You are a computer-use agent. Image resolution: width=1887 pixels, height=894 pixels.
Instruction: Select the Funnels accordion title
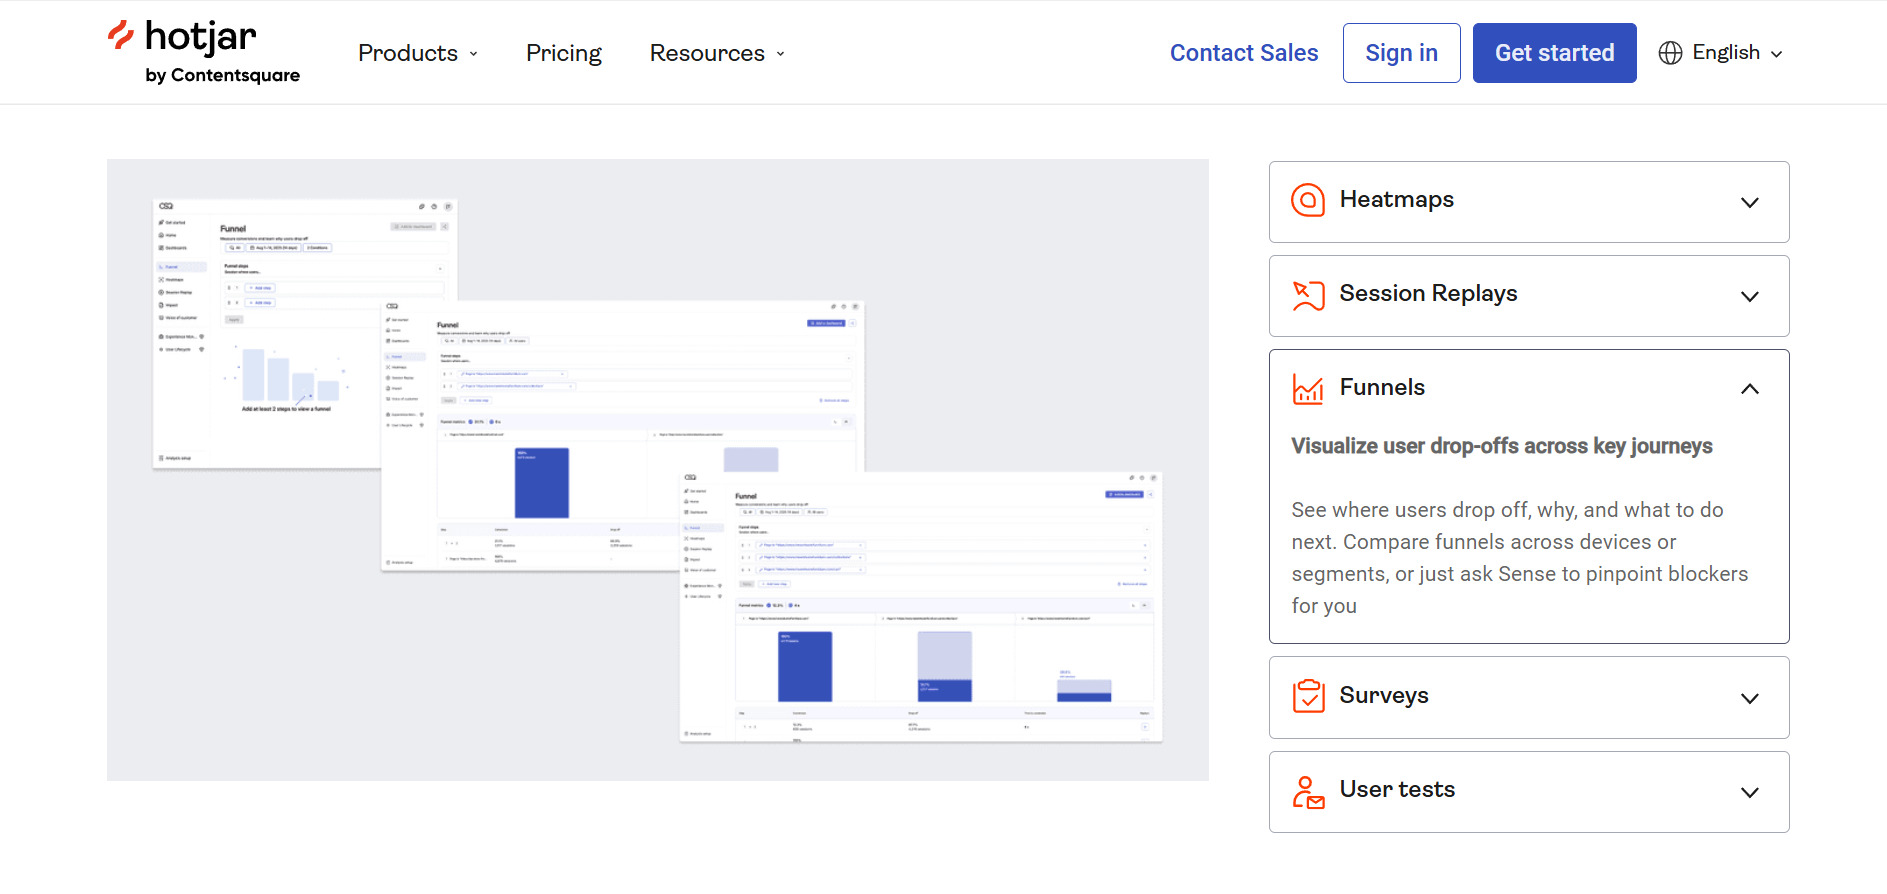[1382, 388]
